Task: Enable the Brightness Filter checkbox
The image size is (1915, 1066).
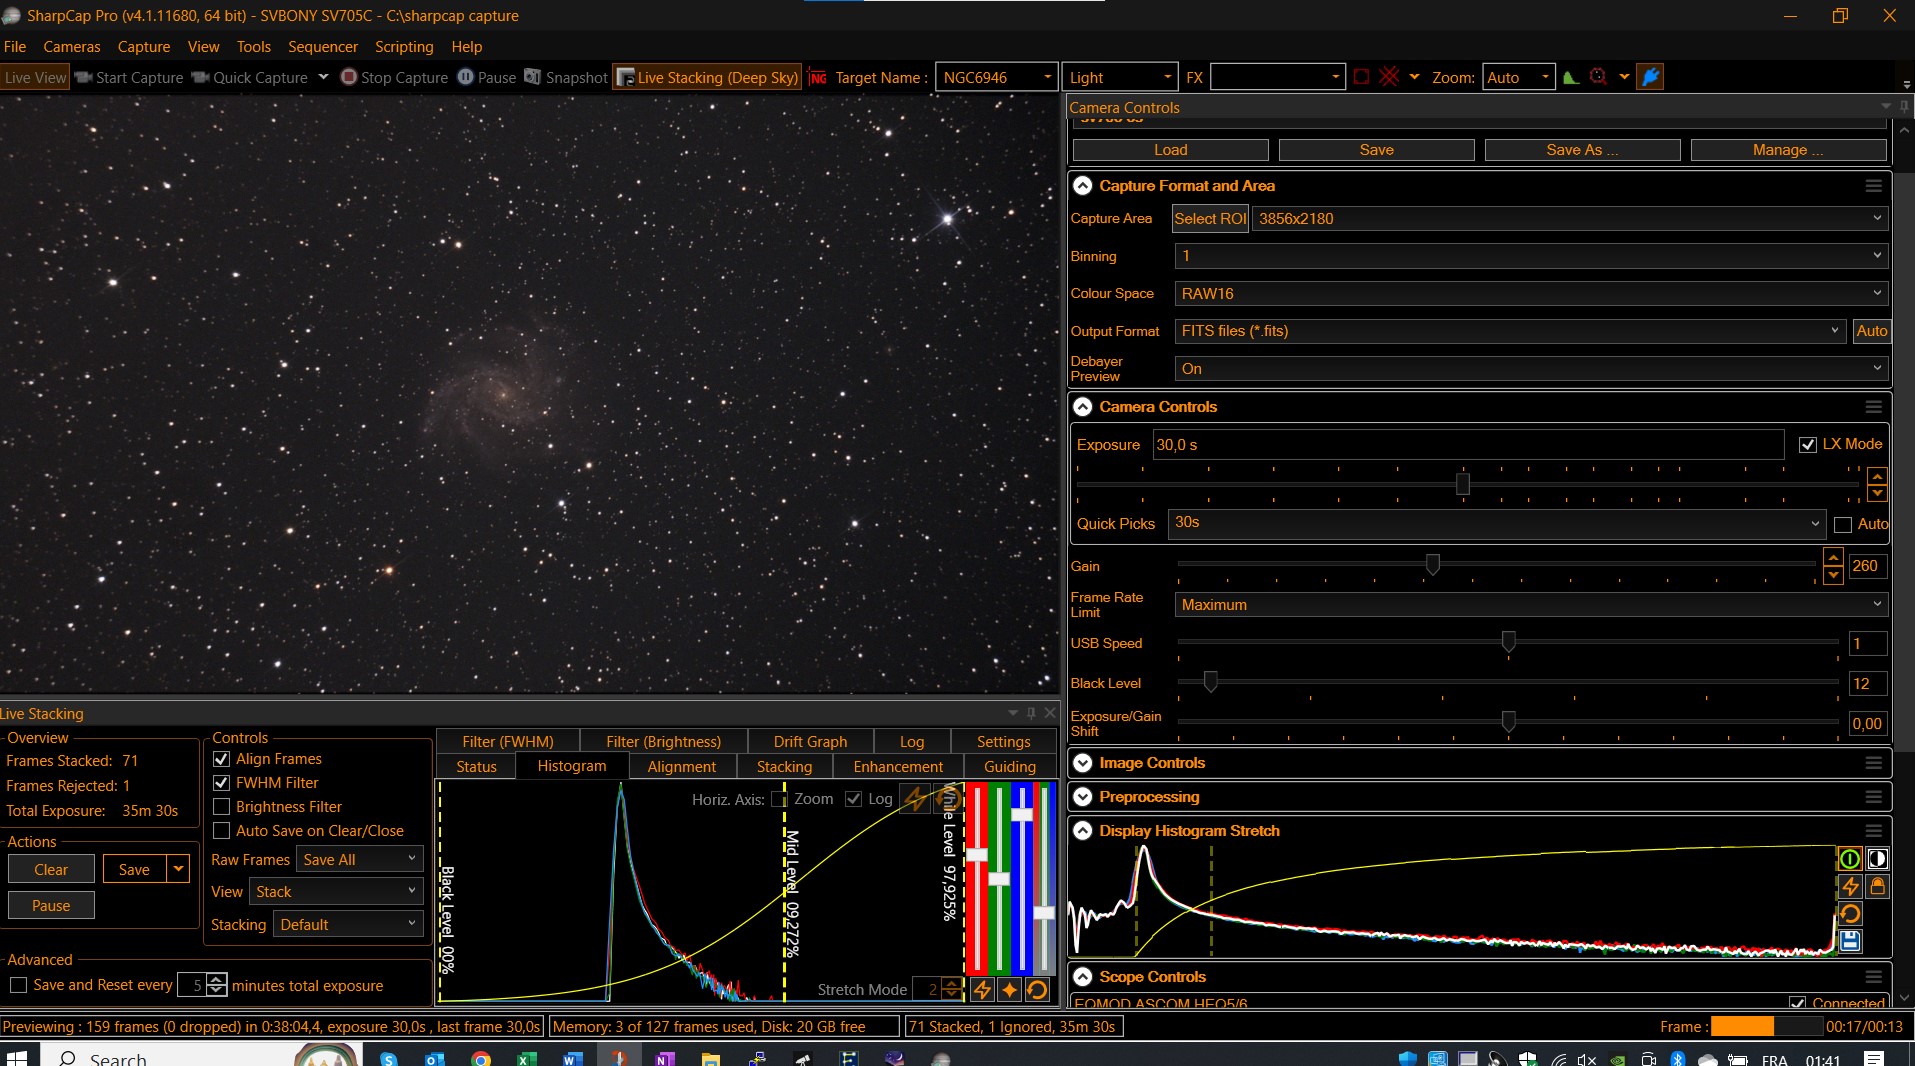Action: 222,807
